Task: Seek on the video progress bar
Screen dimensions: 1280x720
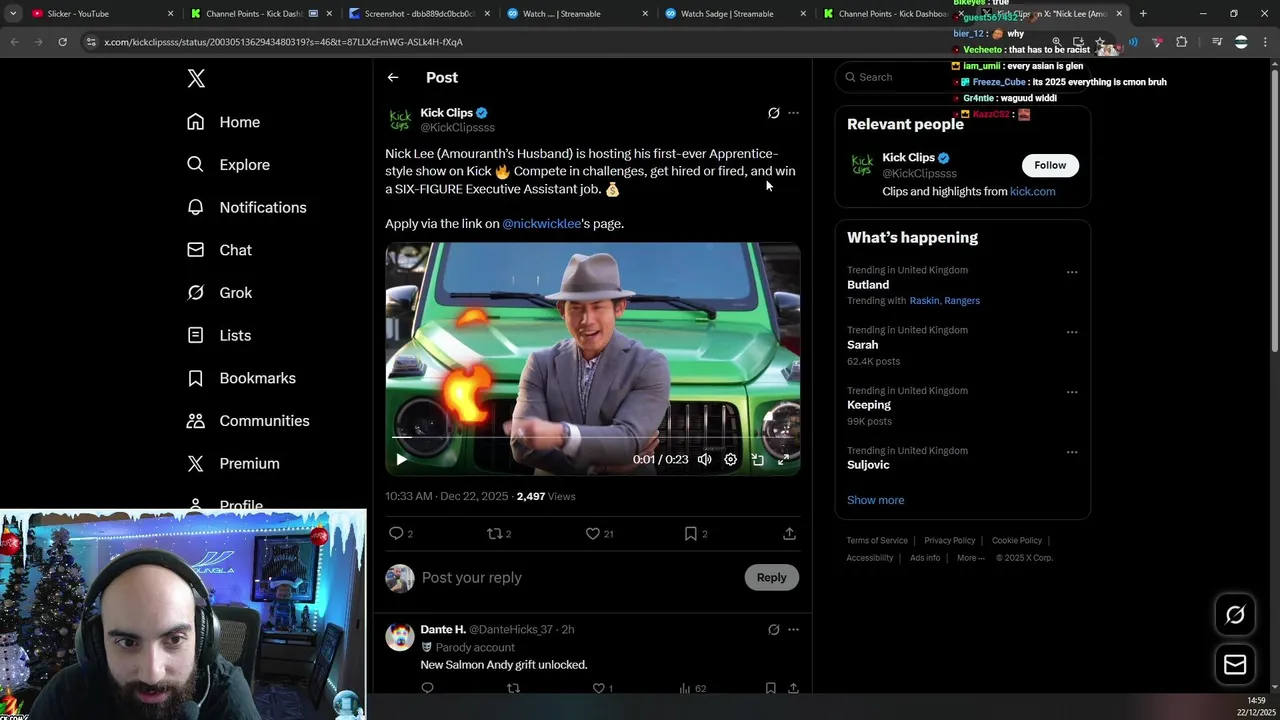Action: 593,437
